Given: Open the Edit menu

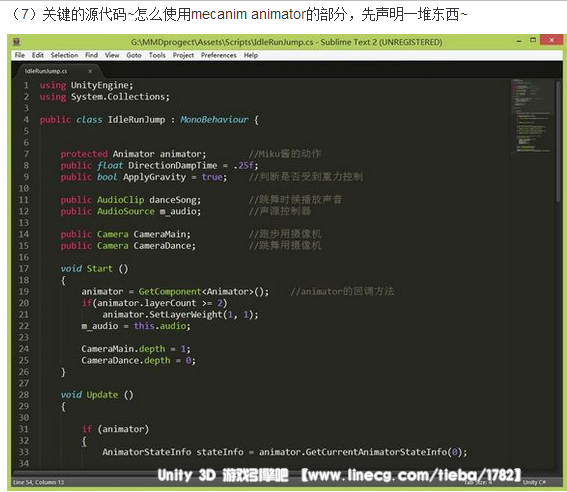Looking at the screenshot, I should click(38, 55).
